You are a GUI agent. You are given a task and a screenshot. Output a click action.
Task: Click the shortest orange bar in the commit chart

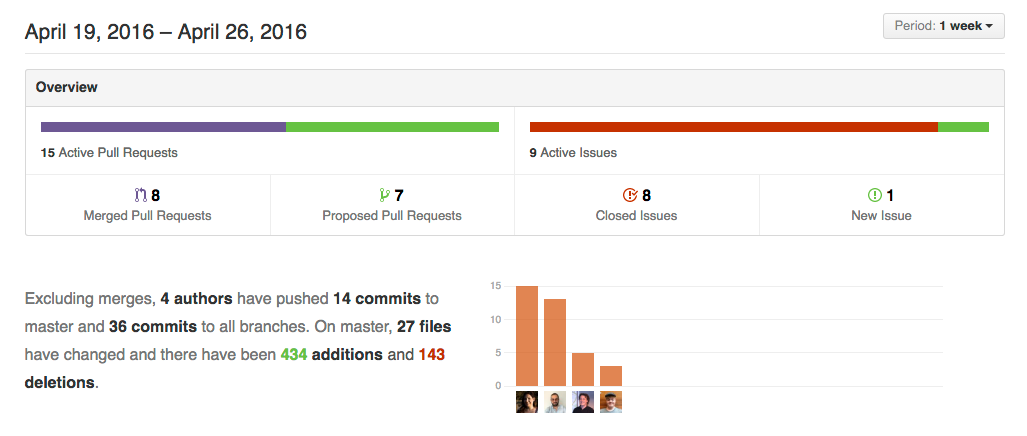pos(610,376)
